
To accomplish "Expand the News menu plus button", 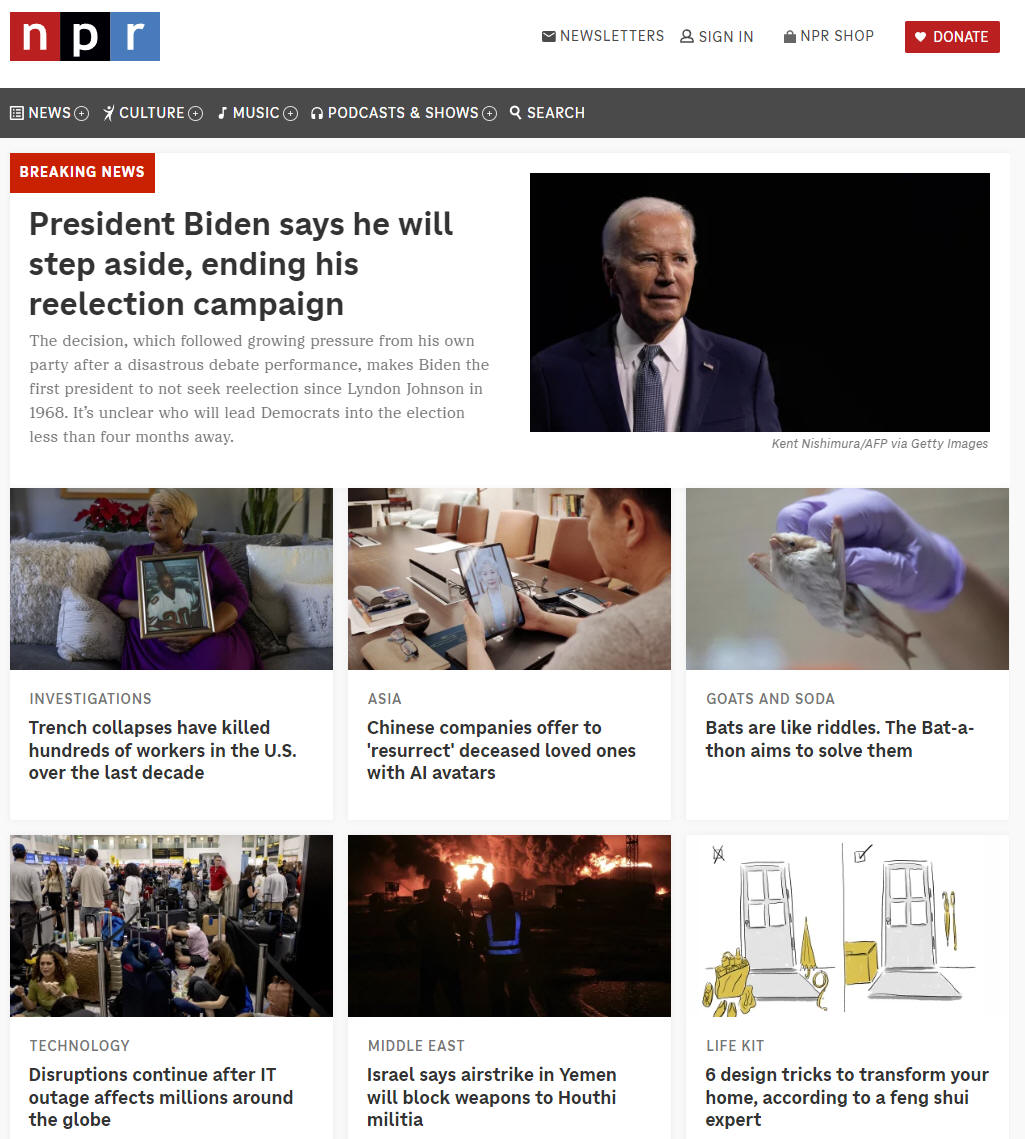I will (82, 113).
